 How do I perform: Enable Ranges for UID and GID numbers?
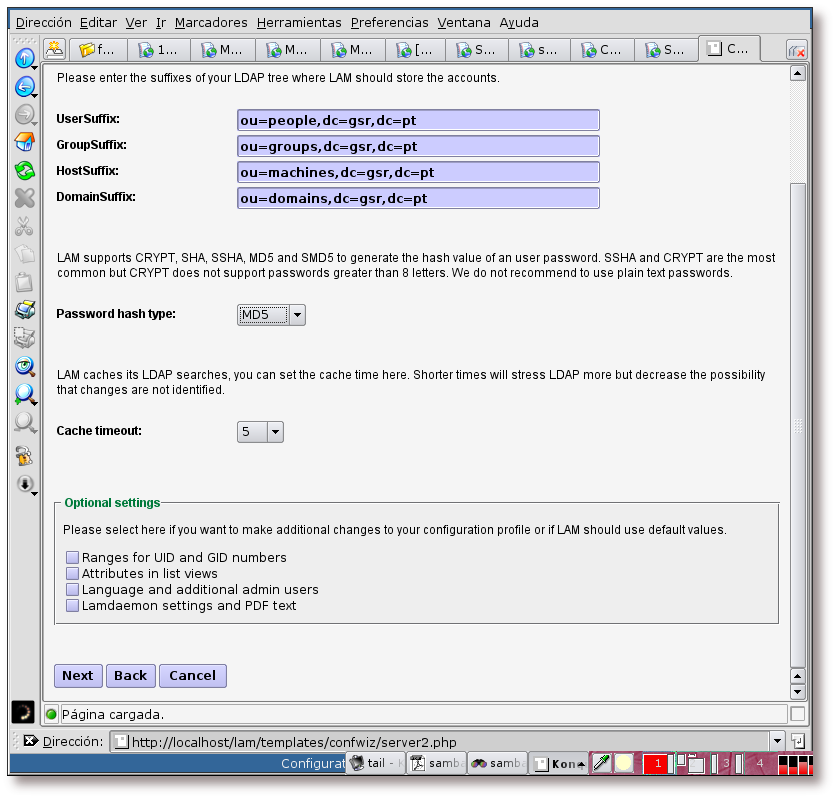(72, 557)
